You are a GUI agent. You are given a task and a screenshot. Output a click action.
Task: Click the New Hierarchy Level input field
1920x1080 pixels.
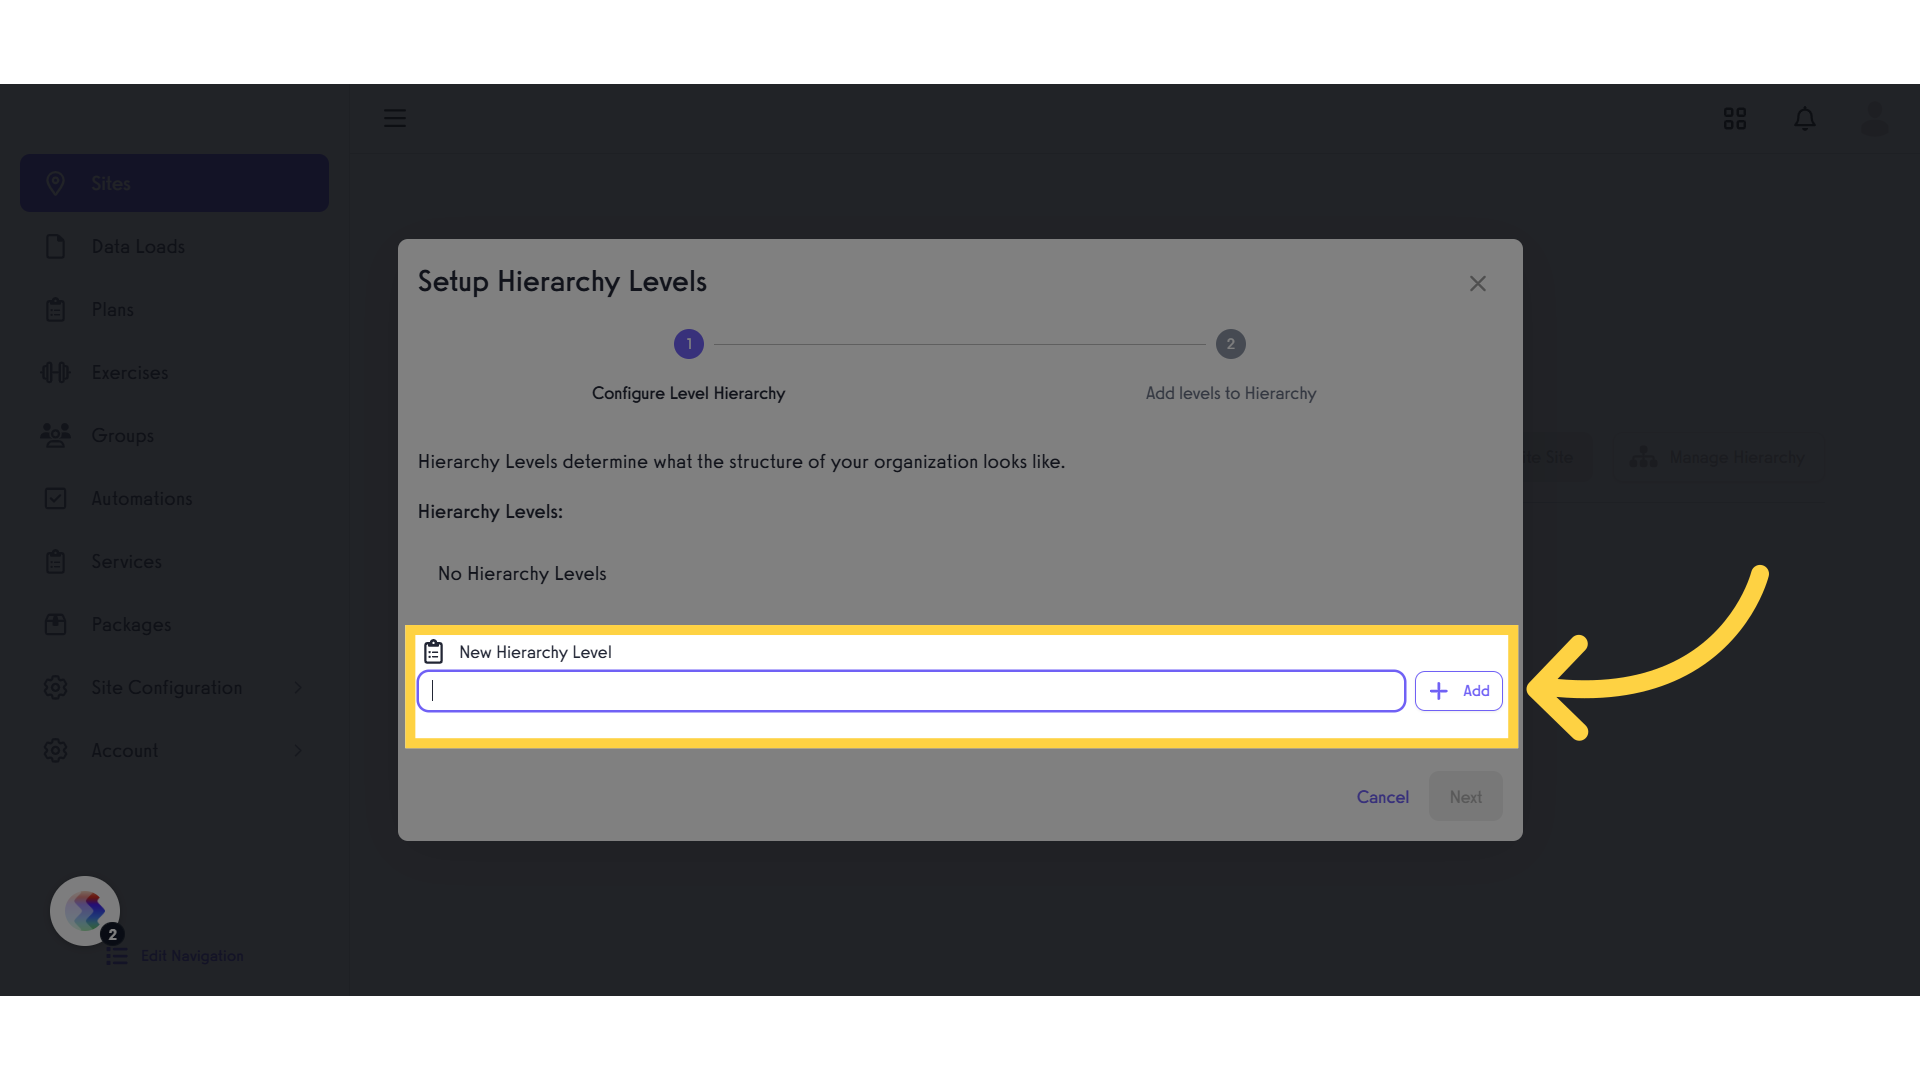910,690
